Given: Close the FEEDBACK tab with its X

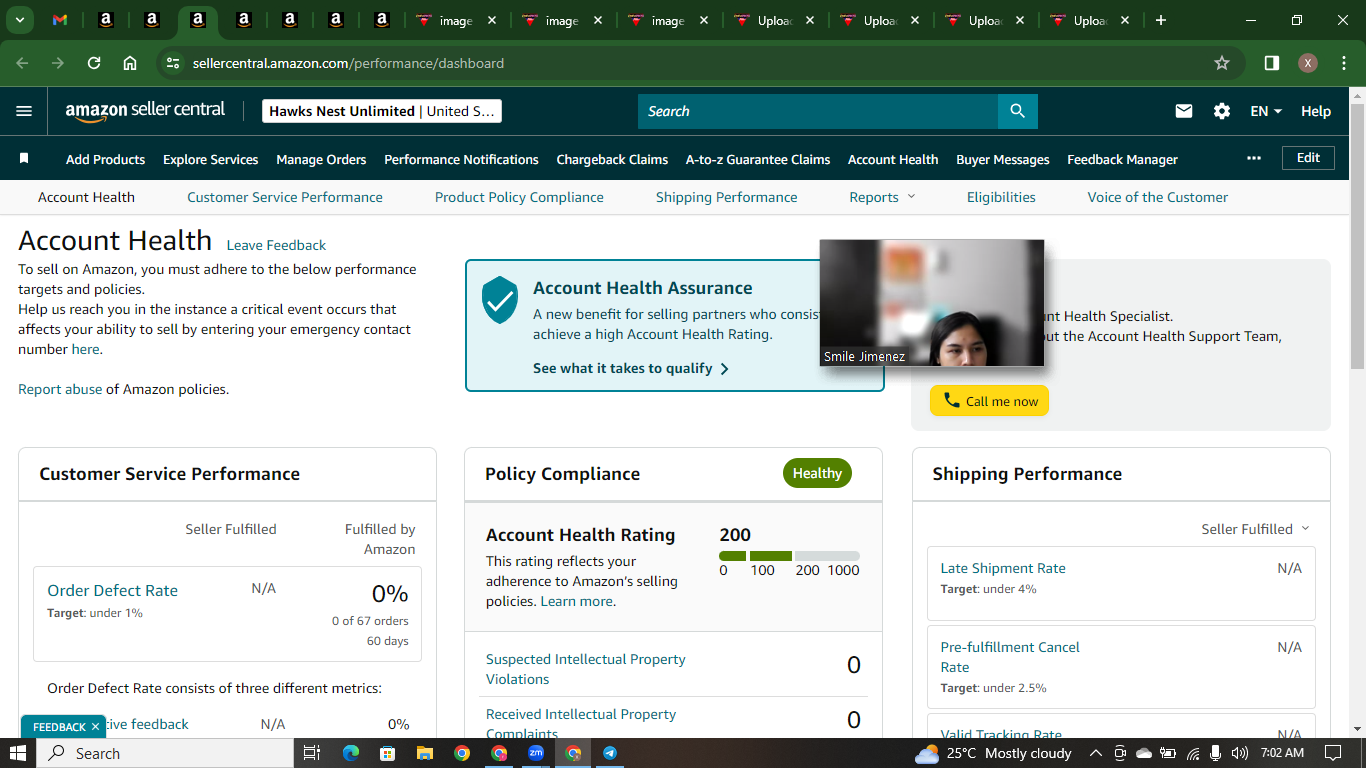Looking at the screenshot, I should pyautogui.click(x=95, y=727).
